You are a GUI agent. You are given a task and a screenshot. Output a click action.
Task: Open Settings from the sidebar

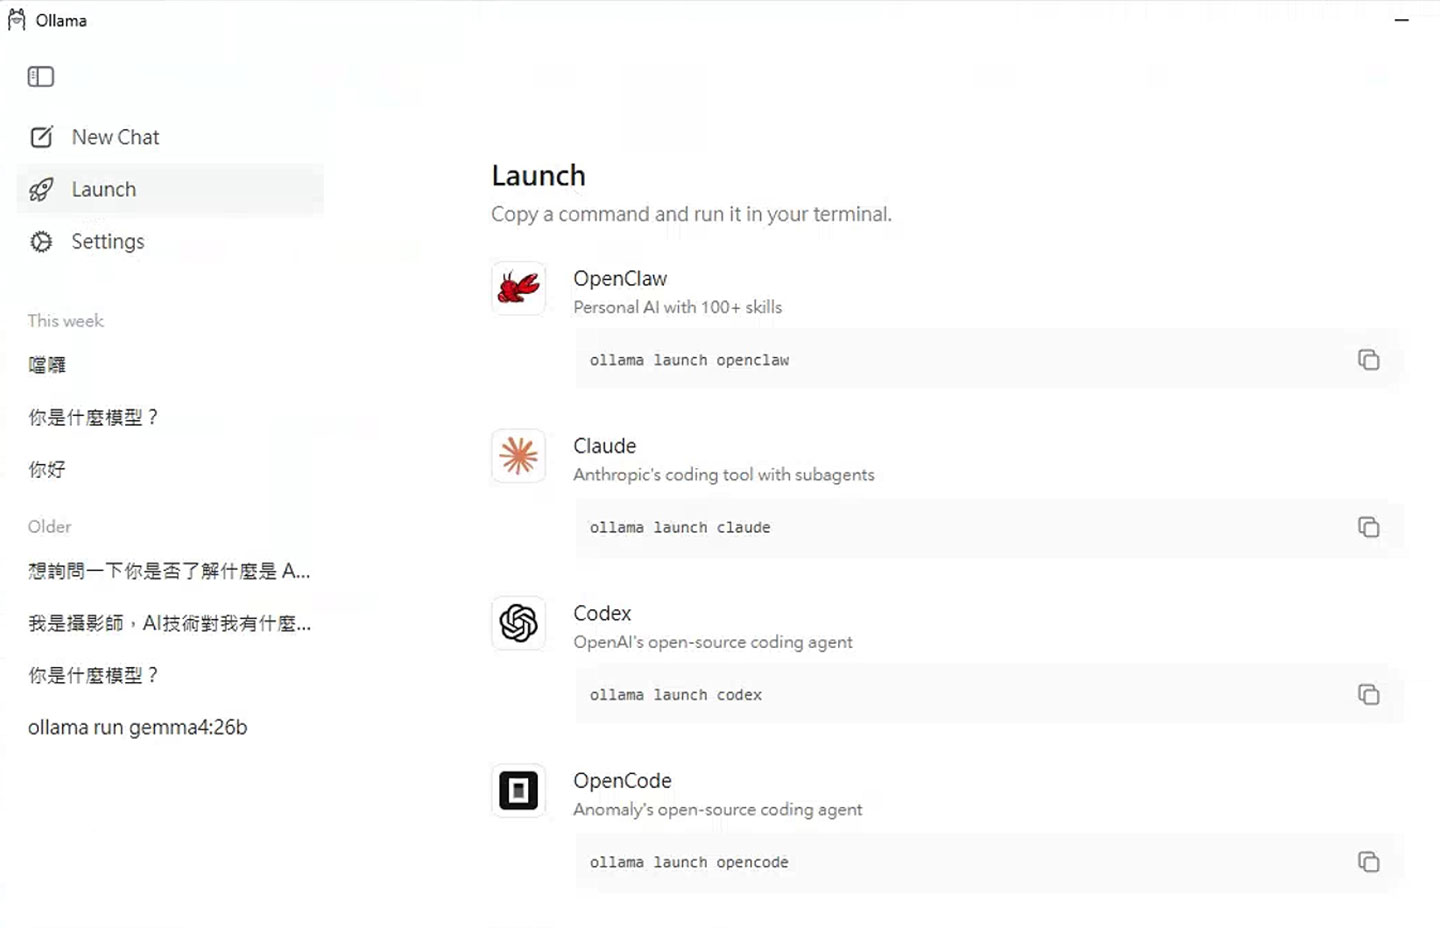click(x=107, y=241)
